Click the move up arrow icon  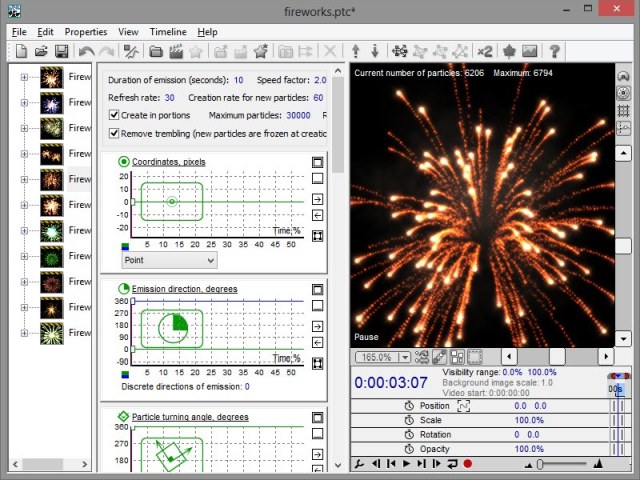(355, 51)
